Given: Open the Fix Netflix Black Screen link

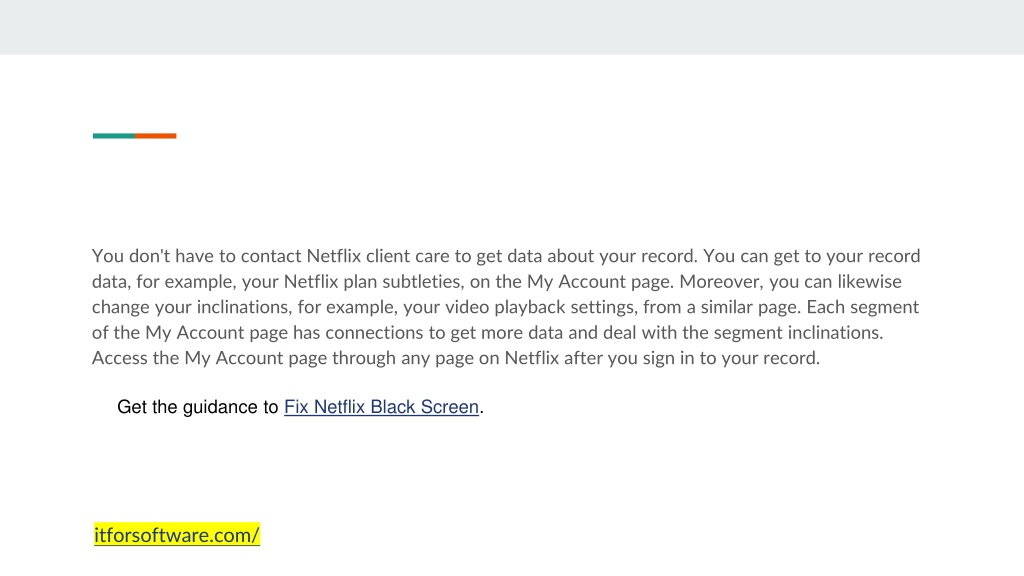Looking at the screenshot, I should [381, 407].
